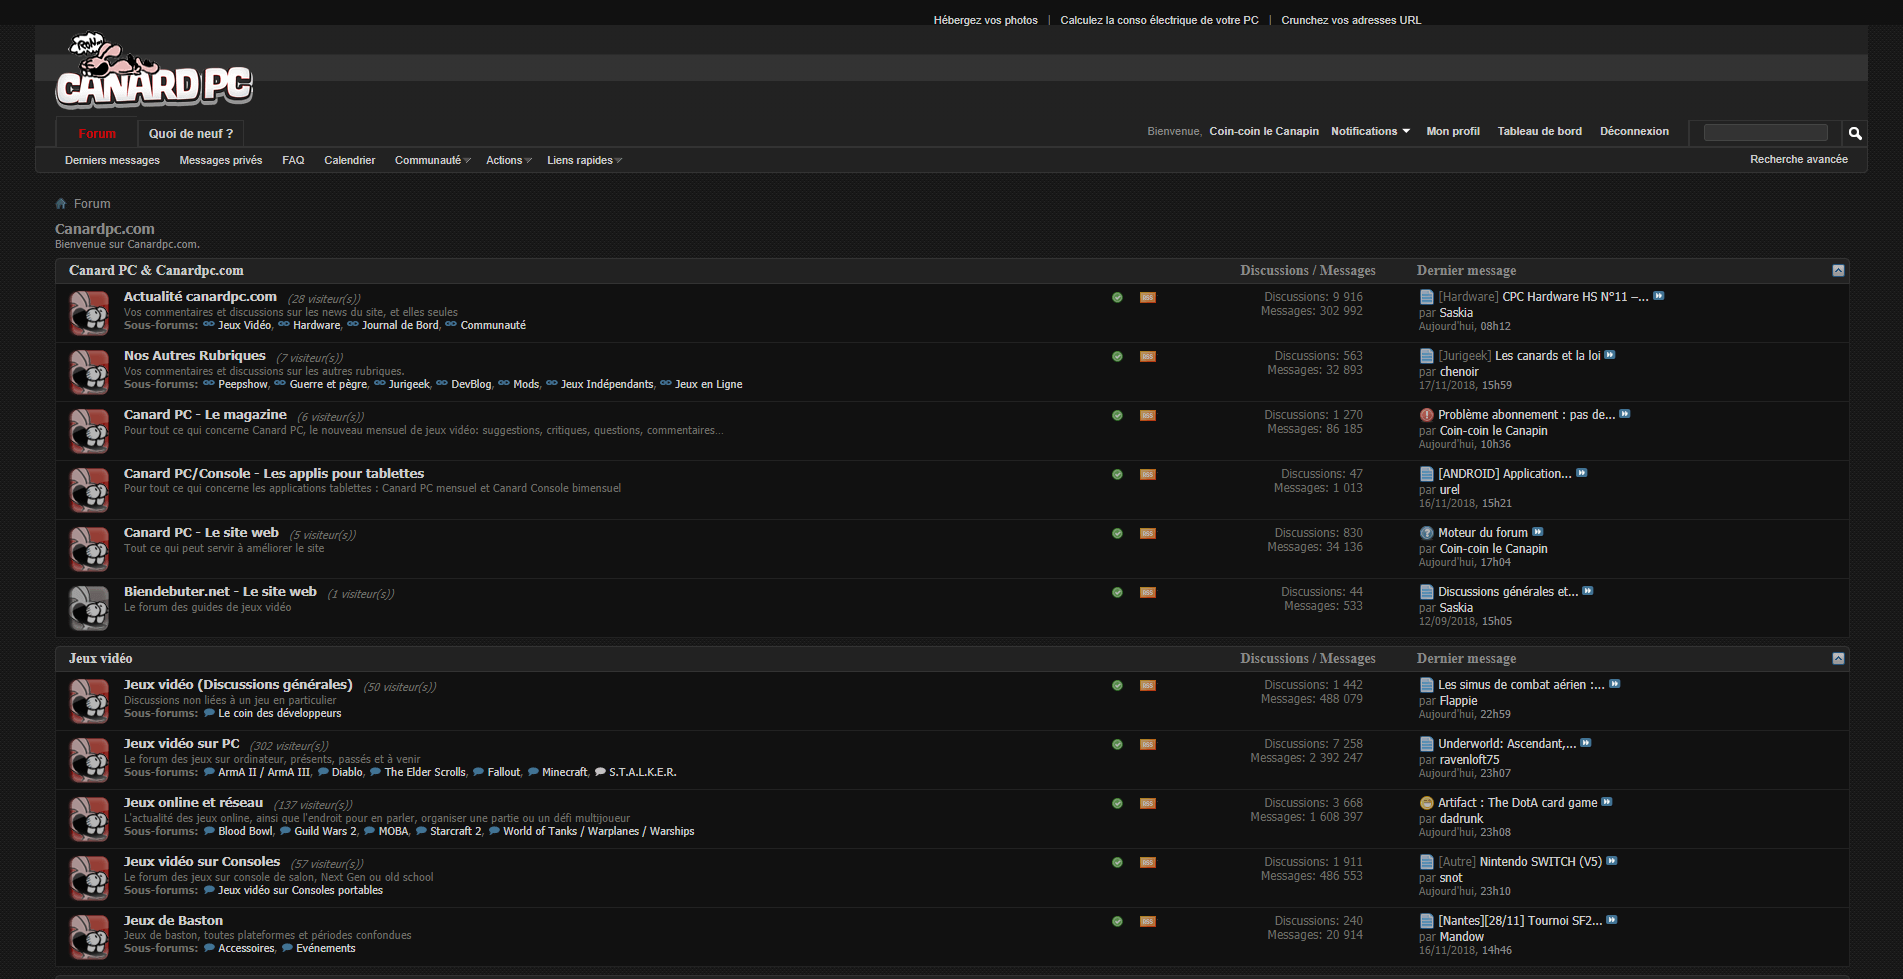Screen dimensions: 1903x979
Task: Open RSS feed for Nos Autres Rubriques
Action: (1148, 356)
